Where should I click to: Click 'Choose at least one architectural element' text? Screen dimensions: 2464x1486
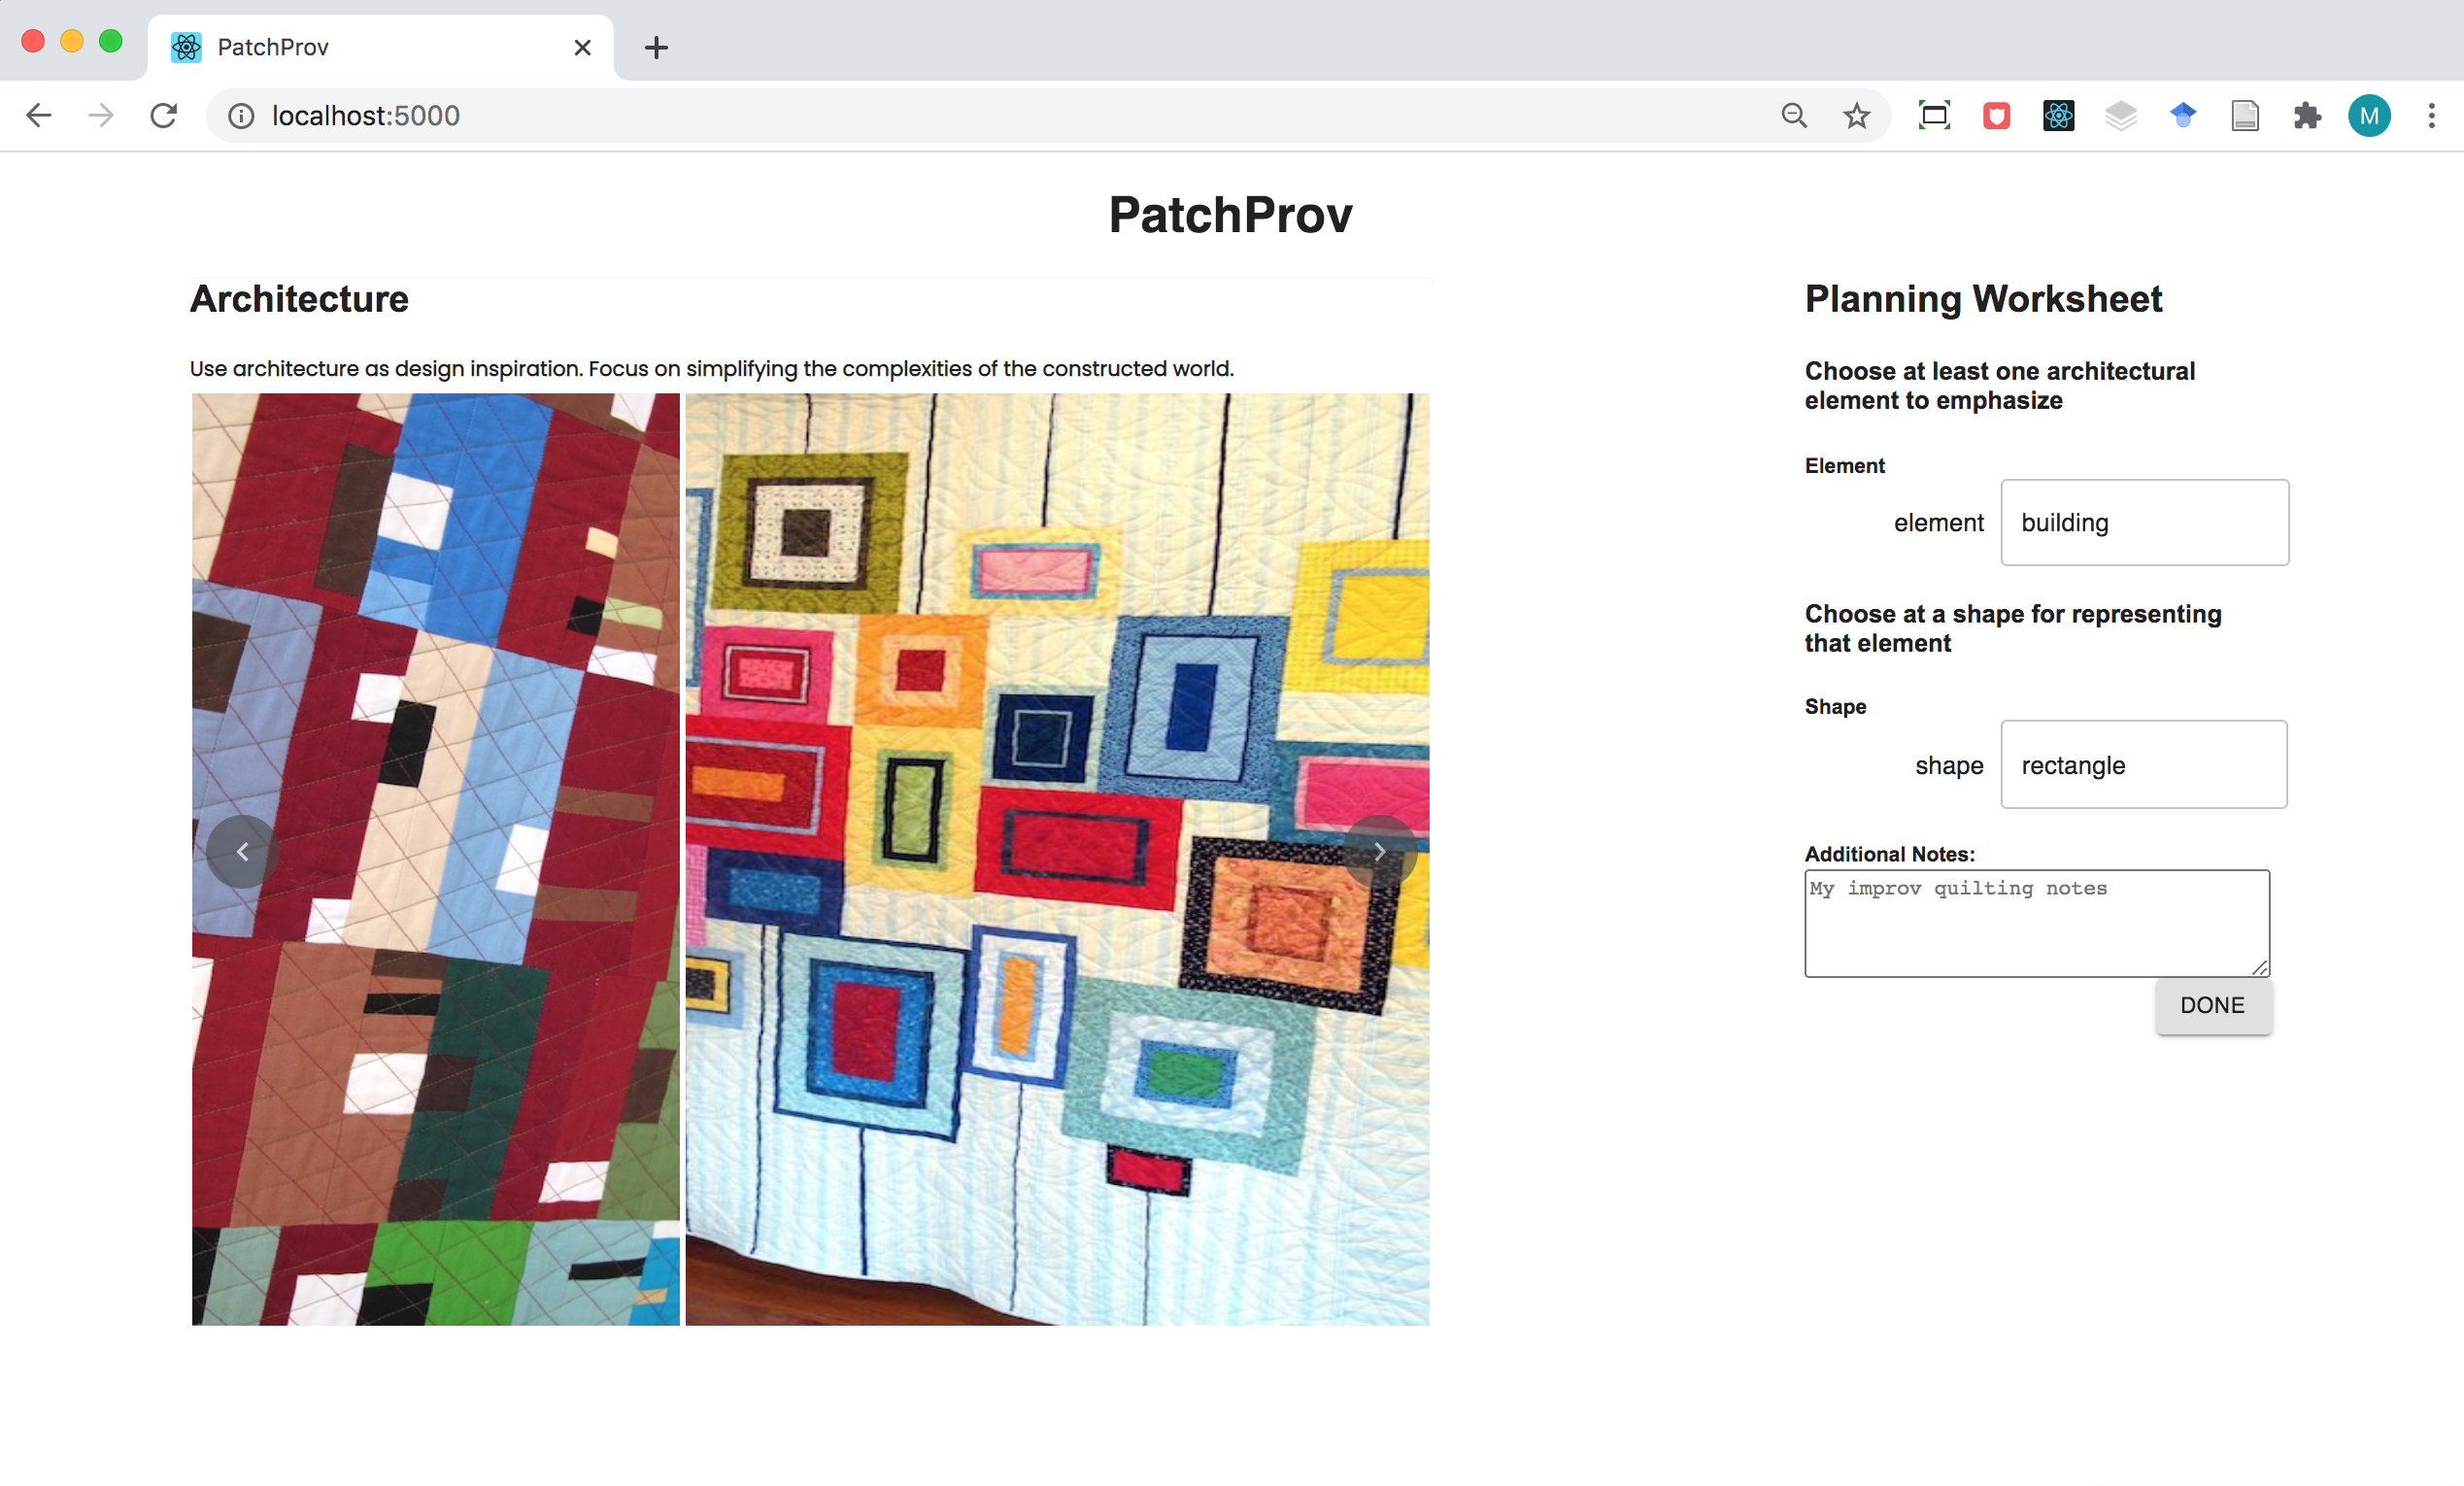(x=2000, y=386)
